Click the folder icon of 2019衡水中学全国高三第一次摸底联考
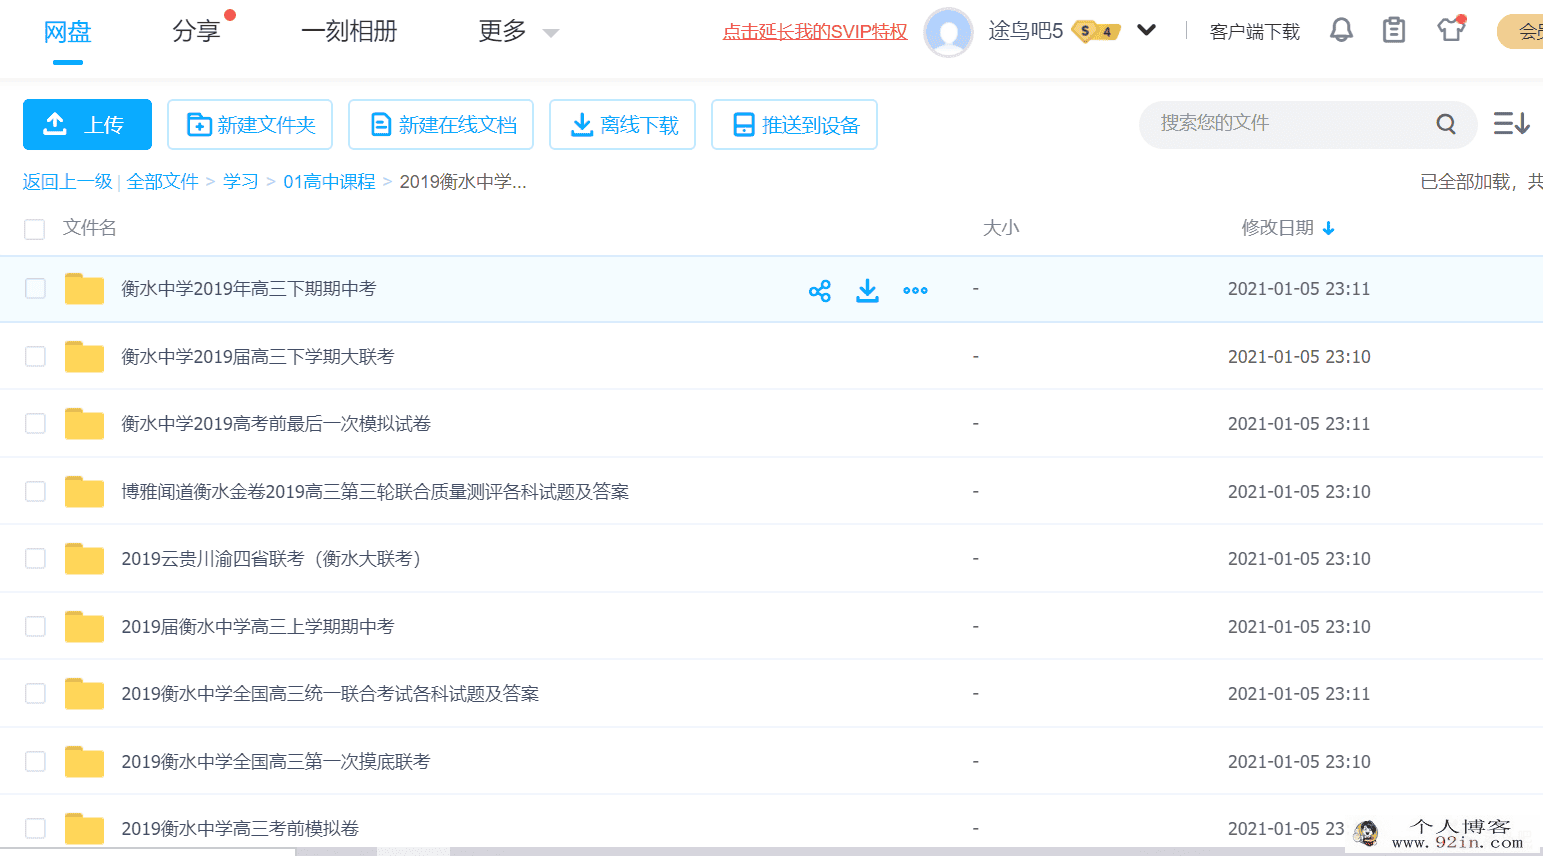Image resolution: width=1543 pixels, height=856 pixels. (84, 762)
